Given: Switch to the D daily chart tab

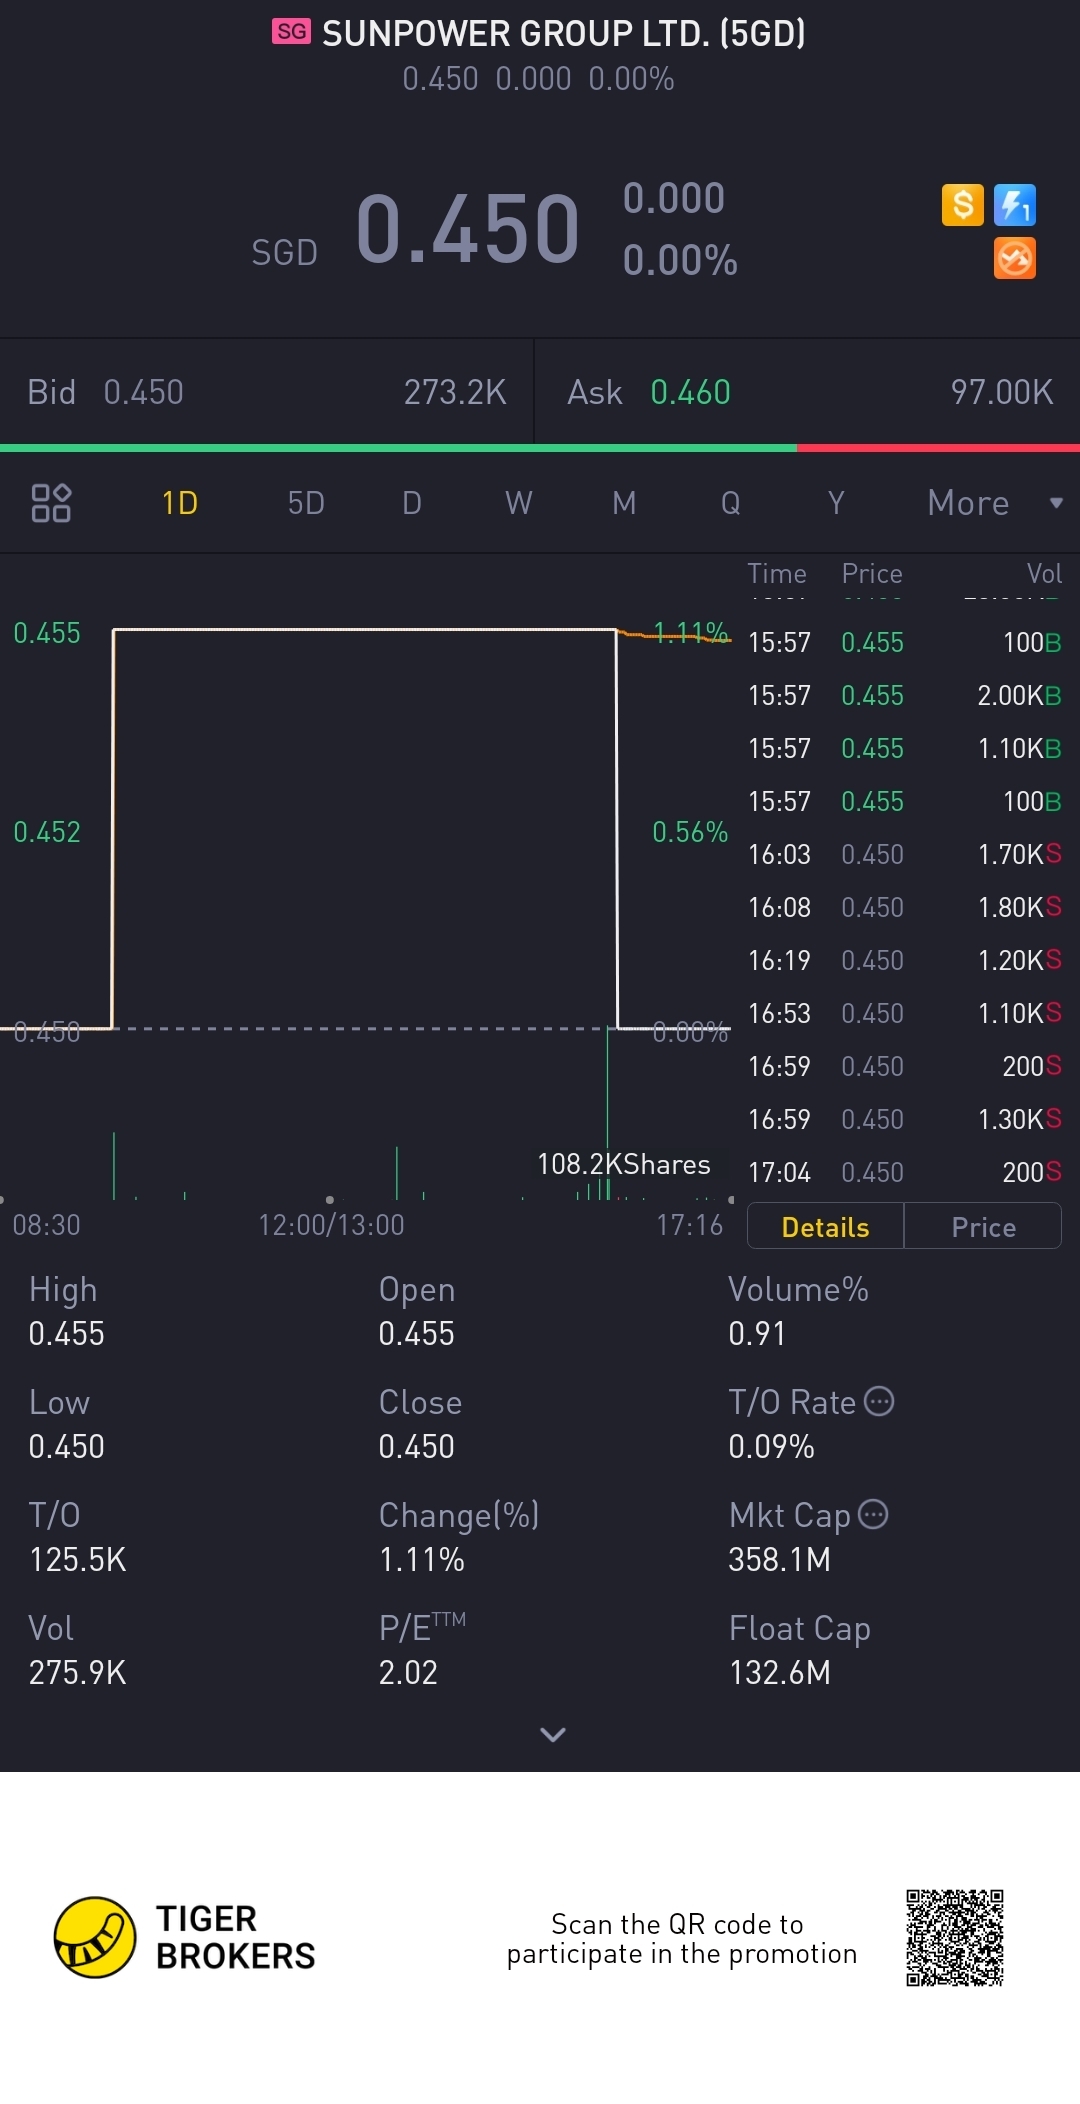Looking at the screenshot, I should [412, 503].
